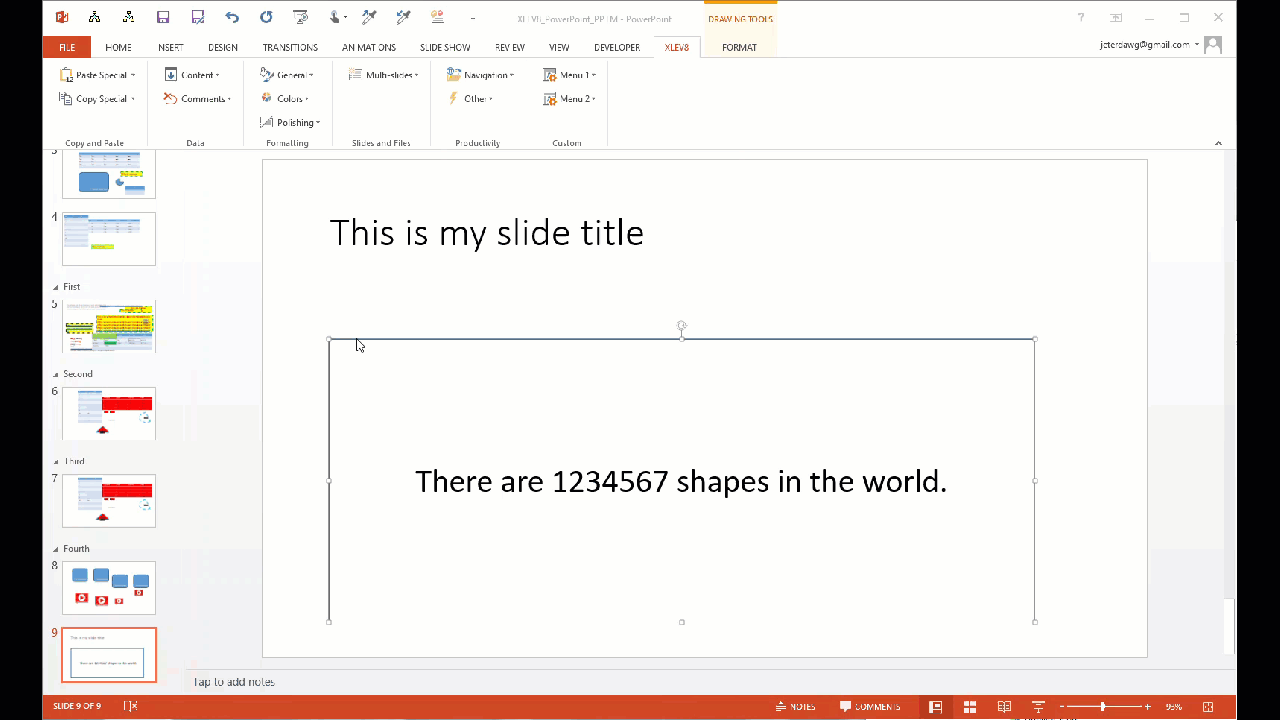
Task: Switch to the DEVELOPER tab
Action: coord(617,47)
